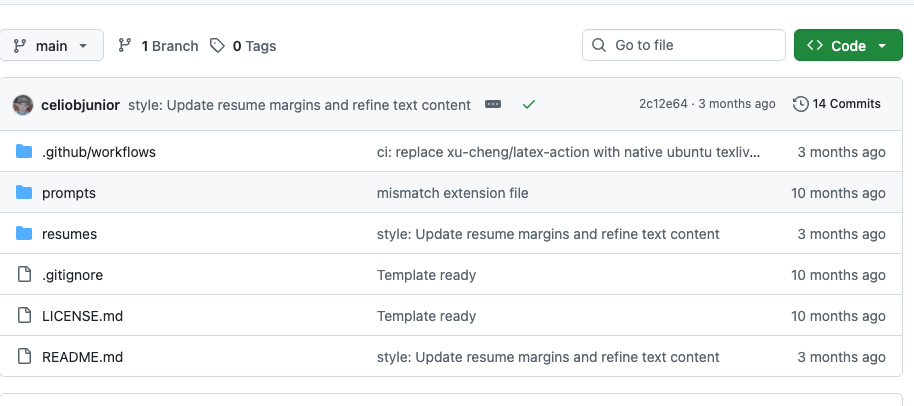Open the LICENSE.md file
914x406 pixels.
[x=82, y=316]
